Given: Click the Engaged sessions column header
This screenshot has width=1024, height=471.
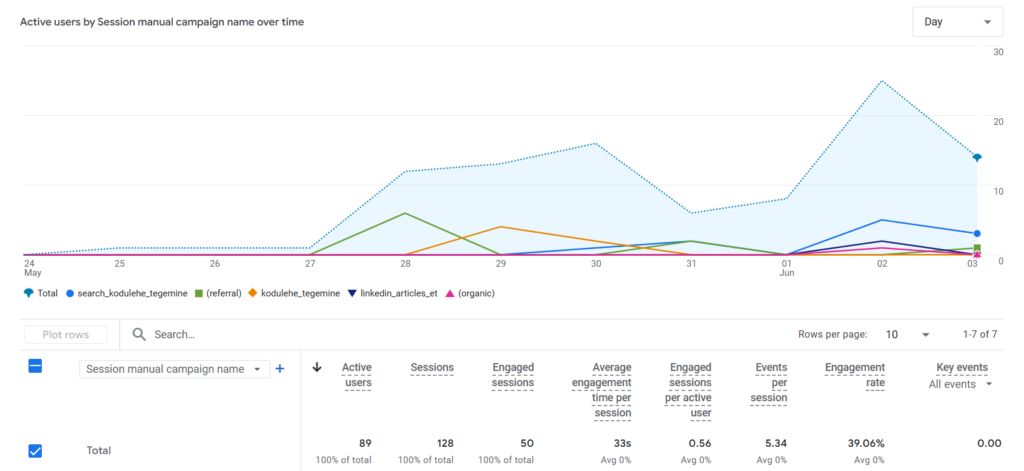Looking at the screenshot, I should click(513, 376).
